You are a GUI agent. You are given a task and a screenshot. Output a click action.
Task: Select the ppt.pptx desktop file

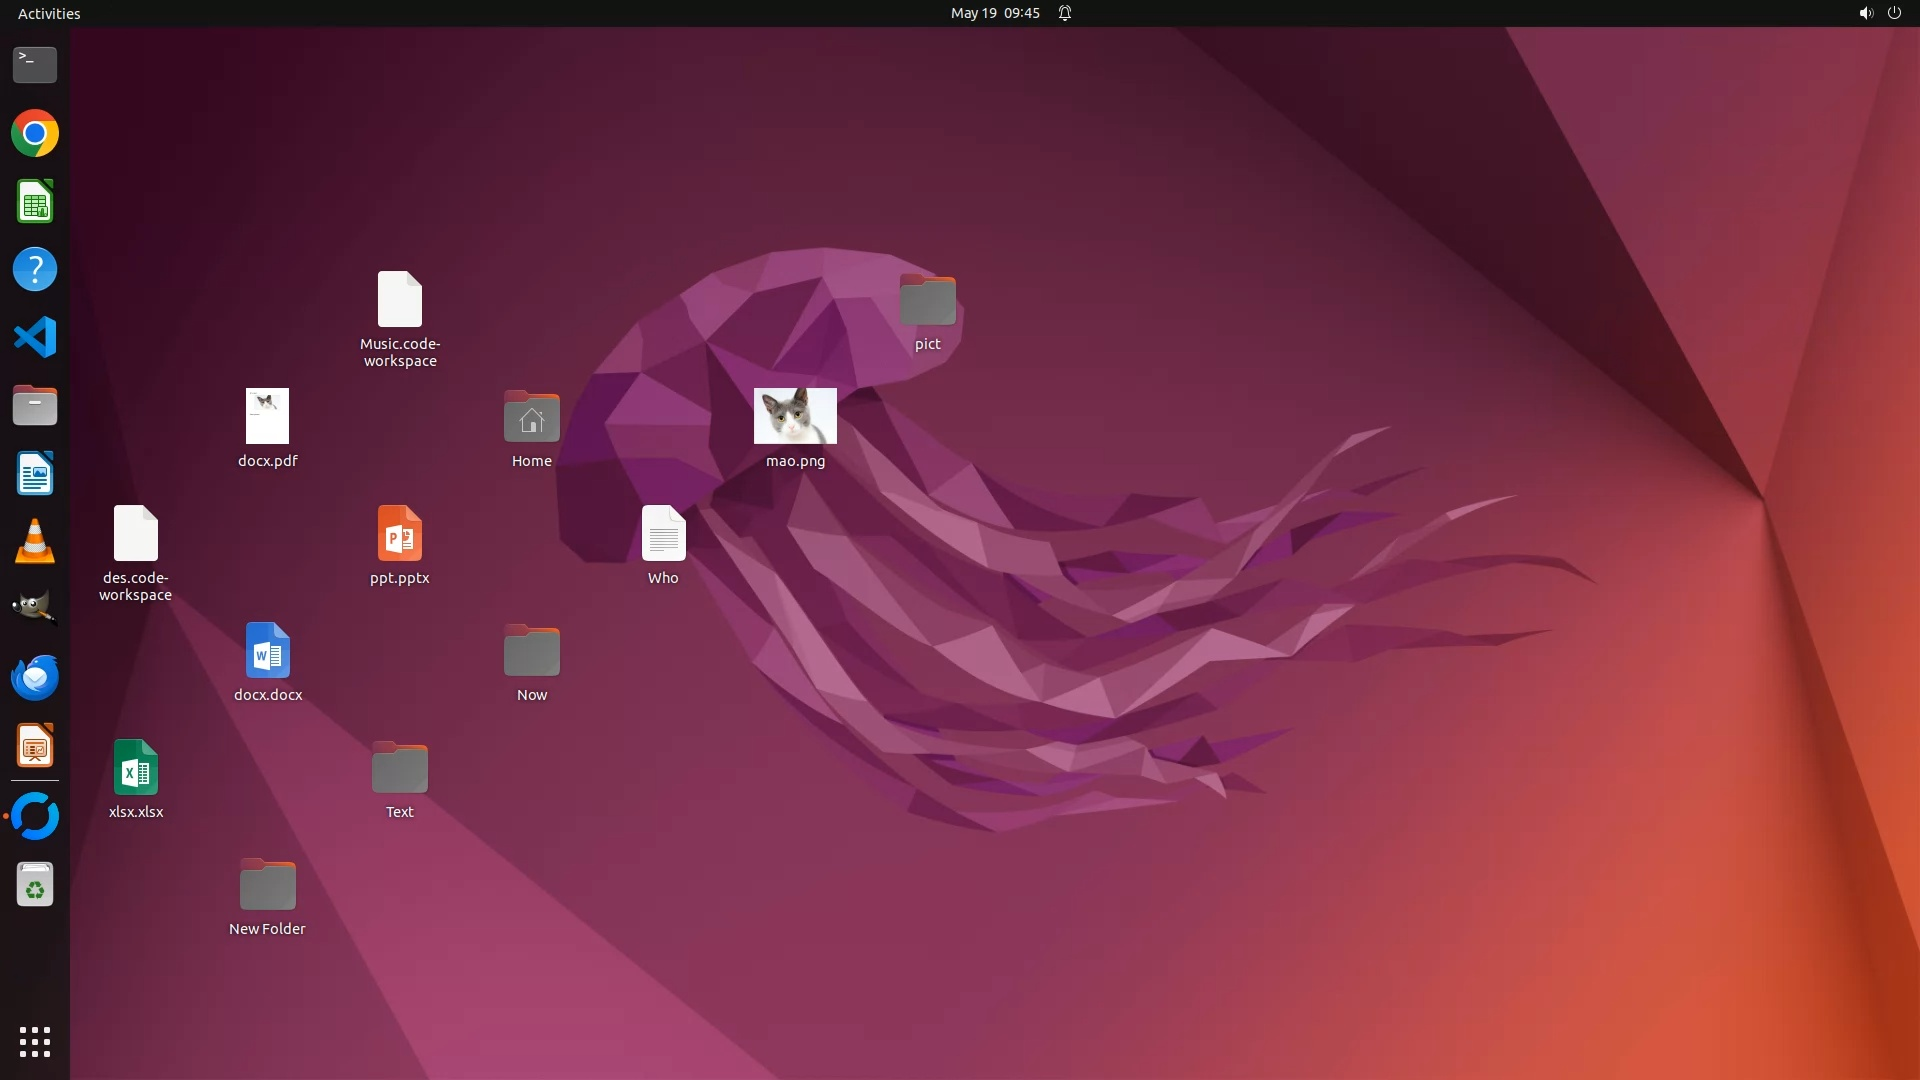tap(399, 534)
